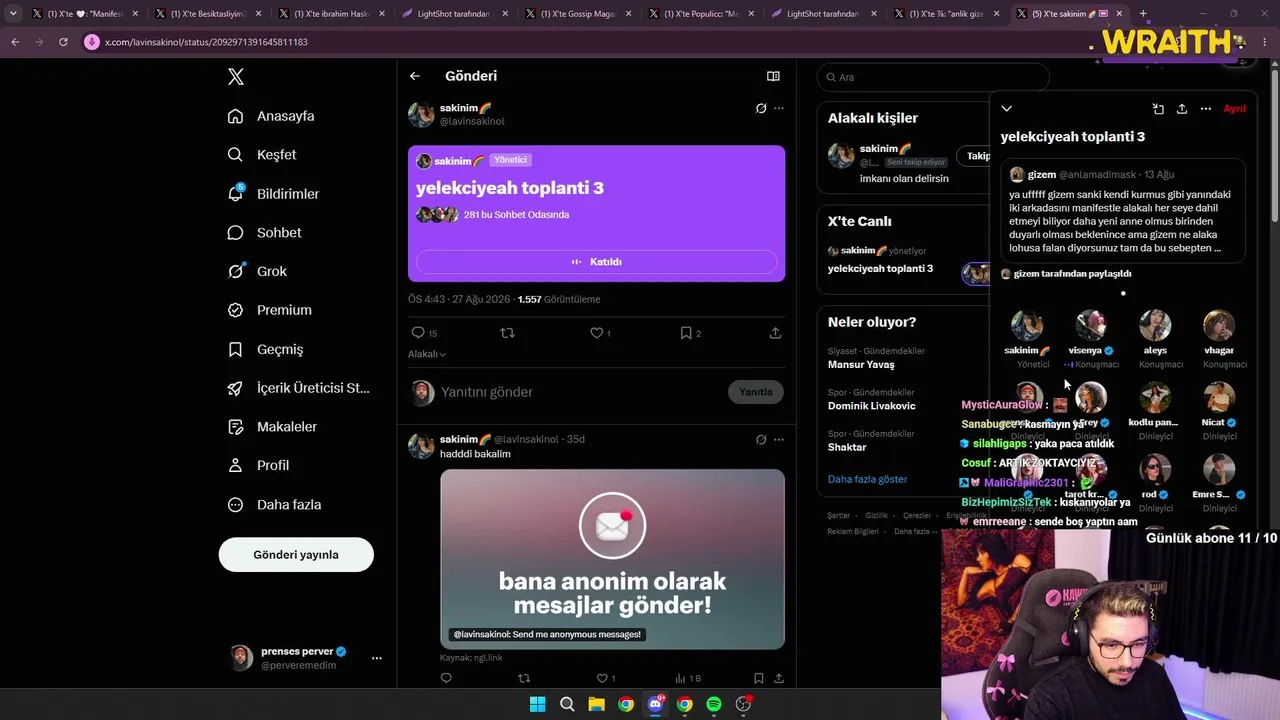Click aleys speaker avatar
The image size is (1280, 720).
[x=1155, y=326]
